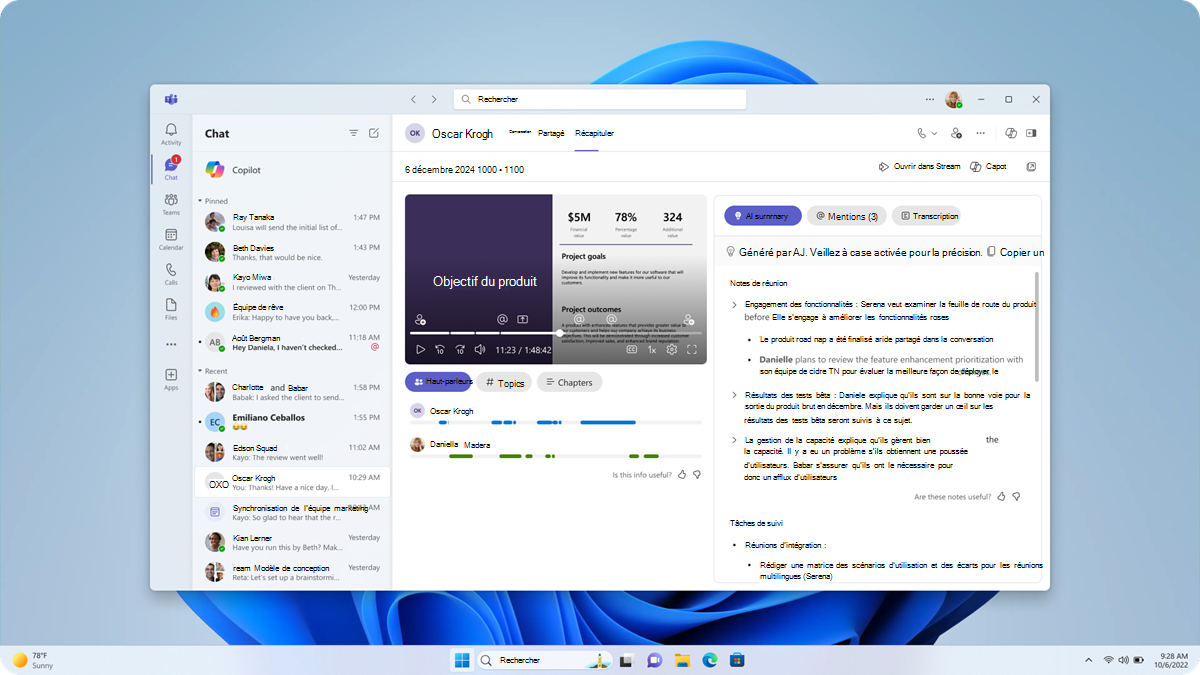Viewport: 1200px width, 675px height.
Task: Mute the recording volume
Action: 480,349
